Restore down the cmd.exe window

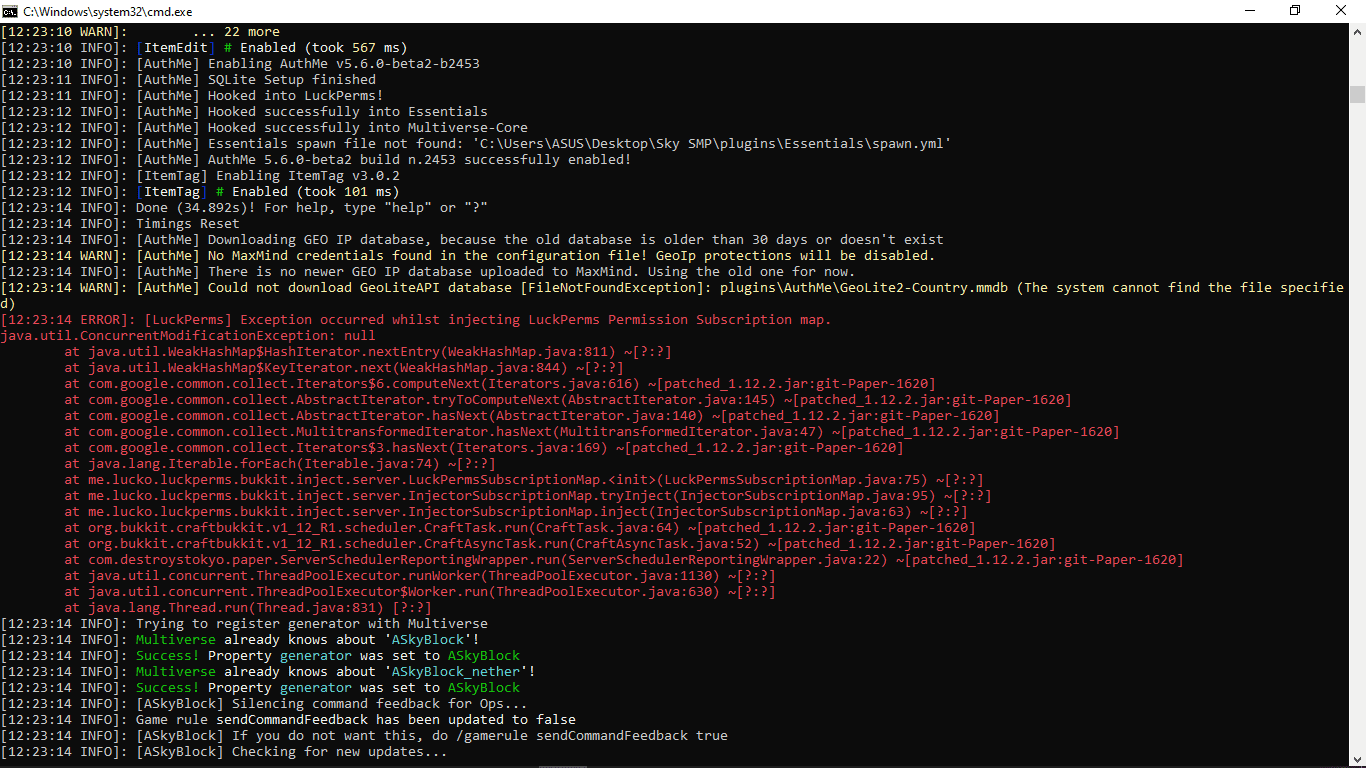[x=1295, y=11]
